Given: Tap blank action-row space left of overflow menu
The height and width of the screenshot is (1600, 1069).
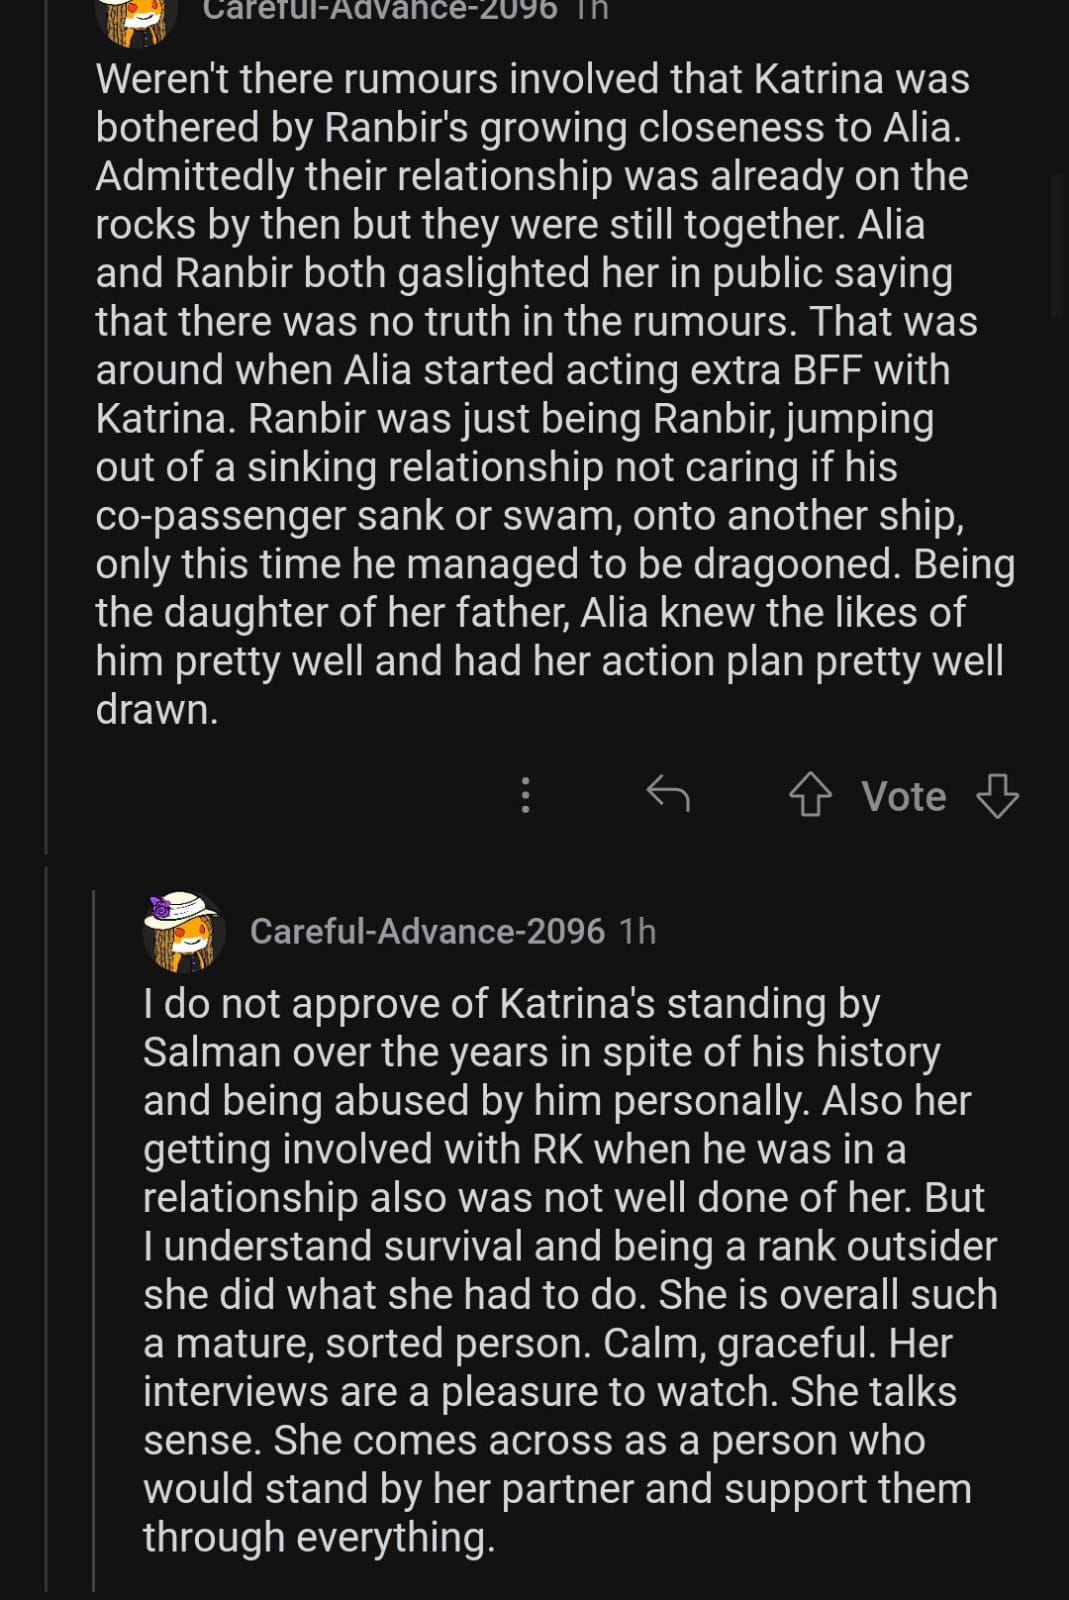Looking at the screenshot, I should [300, 796].
